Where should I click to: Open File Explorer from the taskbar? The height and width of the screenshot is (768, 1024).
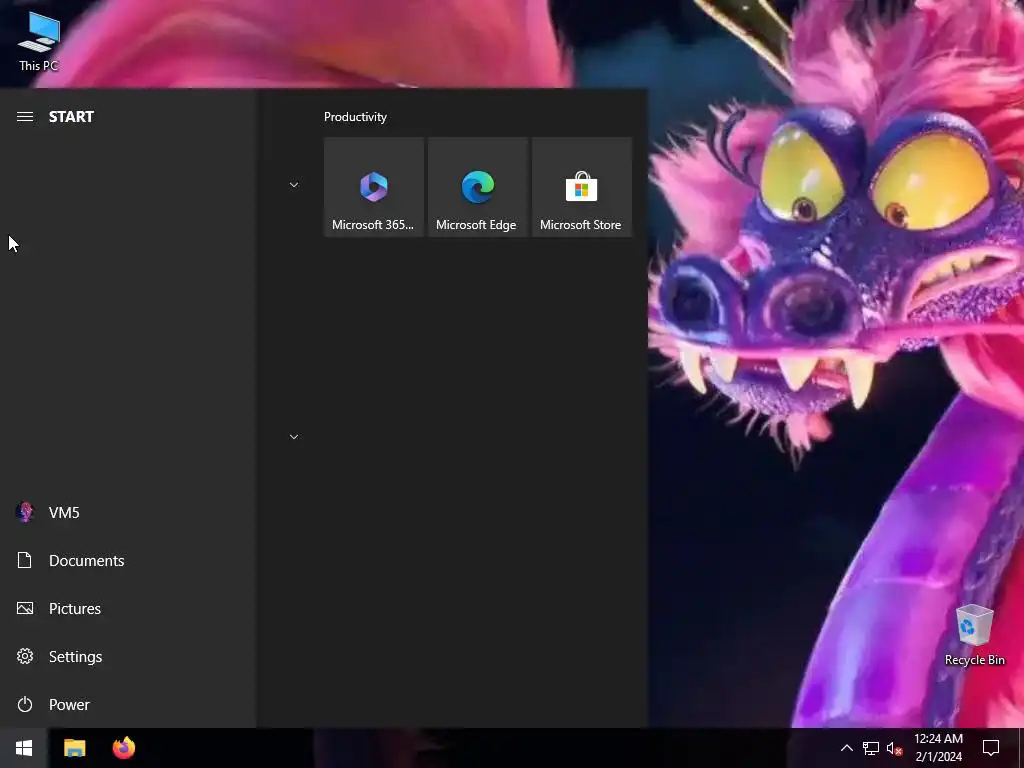tap(74, 748)
